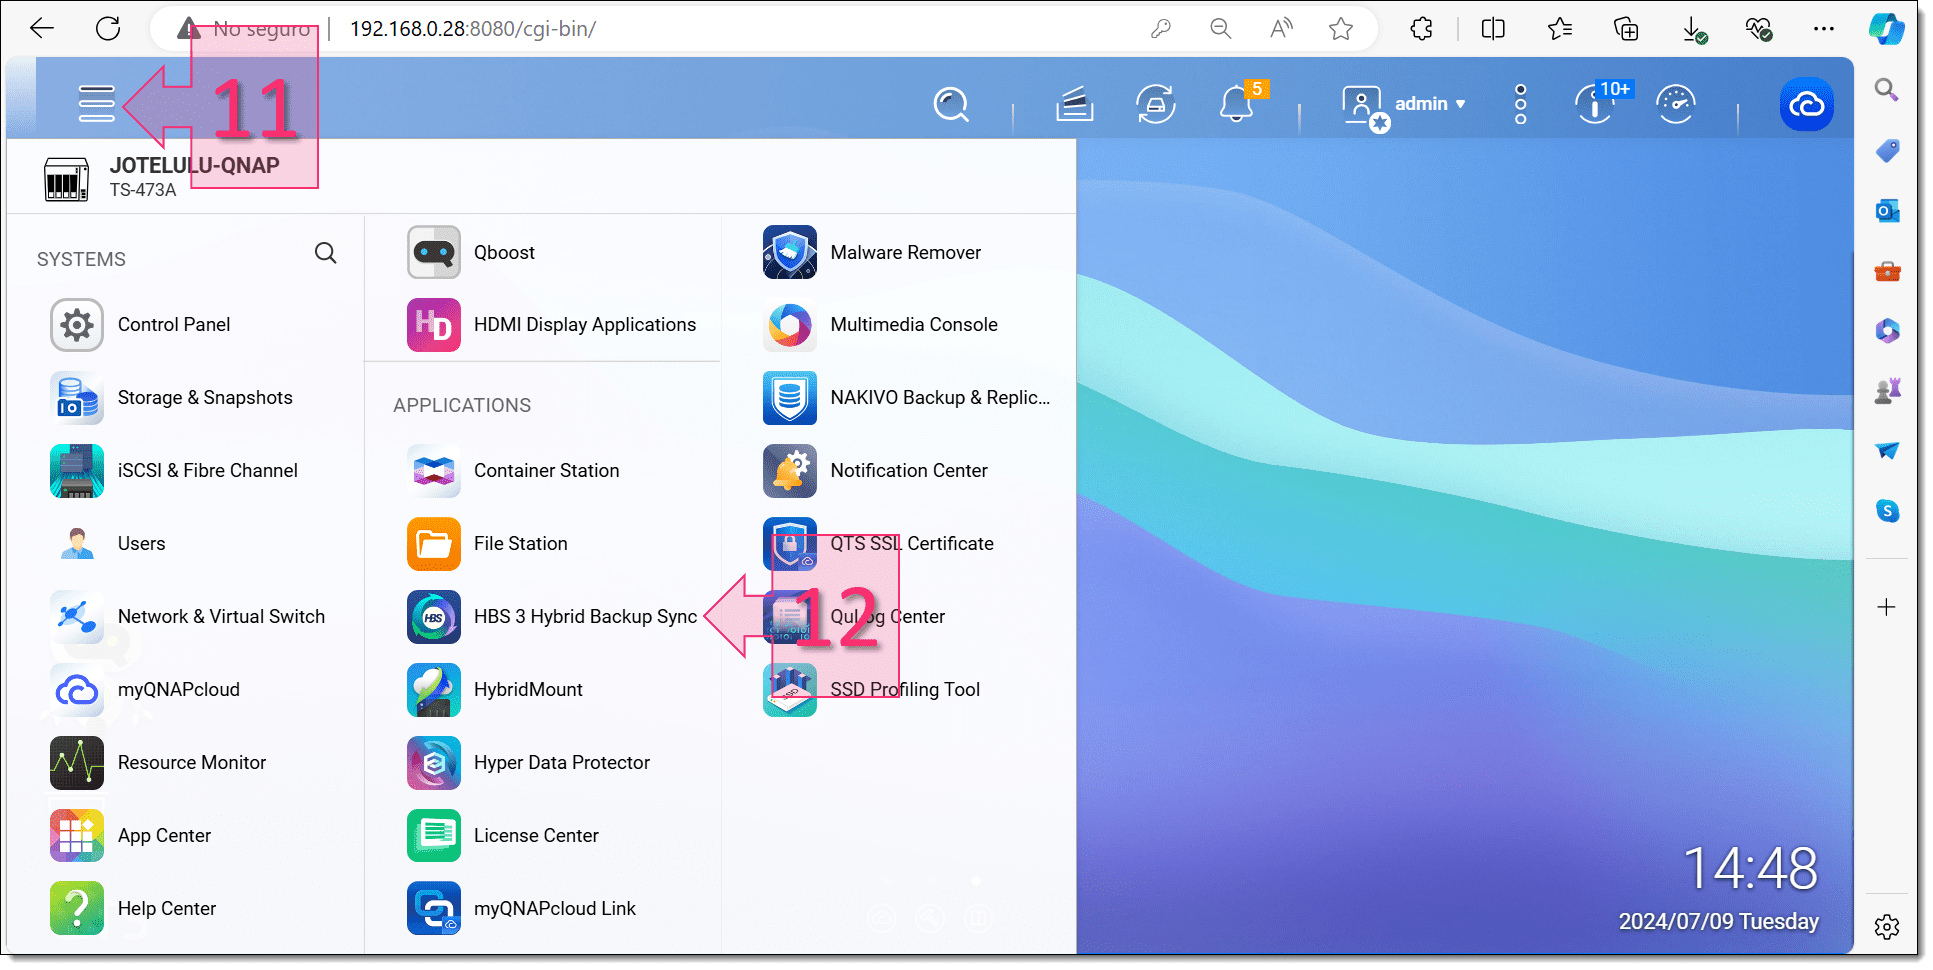Toggle browser split screen
This screenshot has width=1933, height=970.
tap(1493, 29)
